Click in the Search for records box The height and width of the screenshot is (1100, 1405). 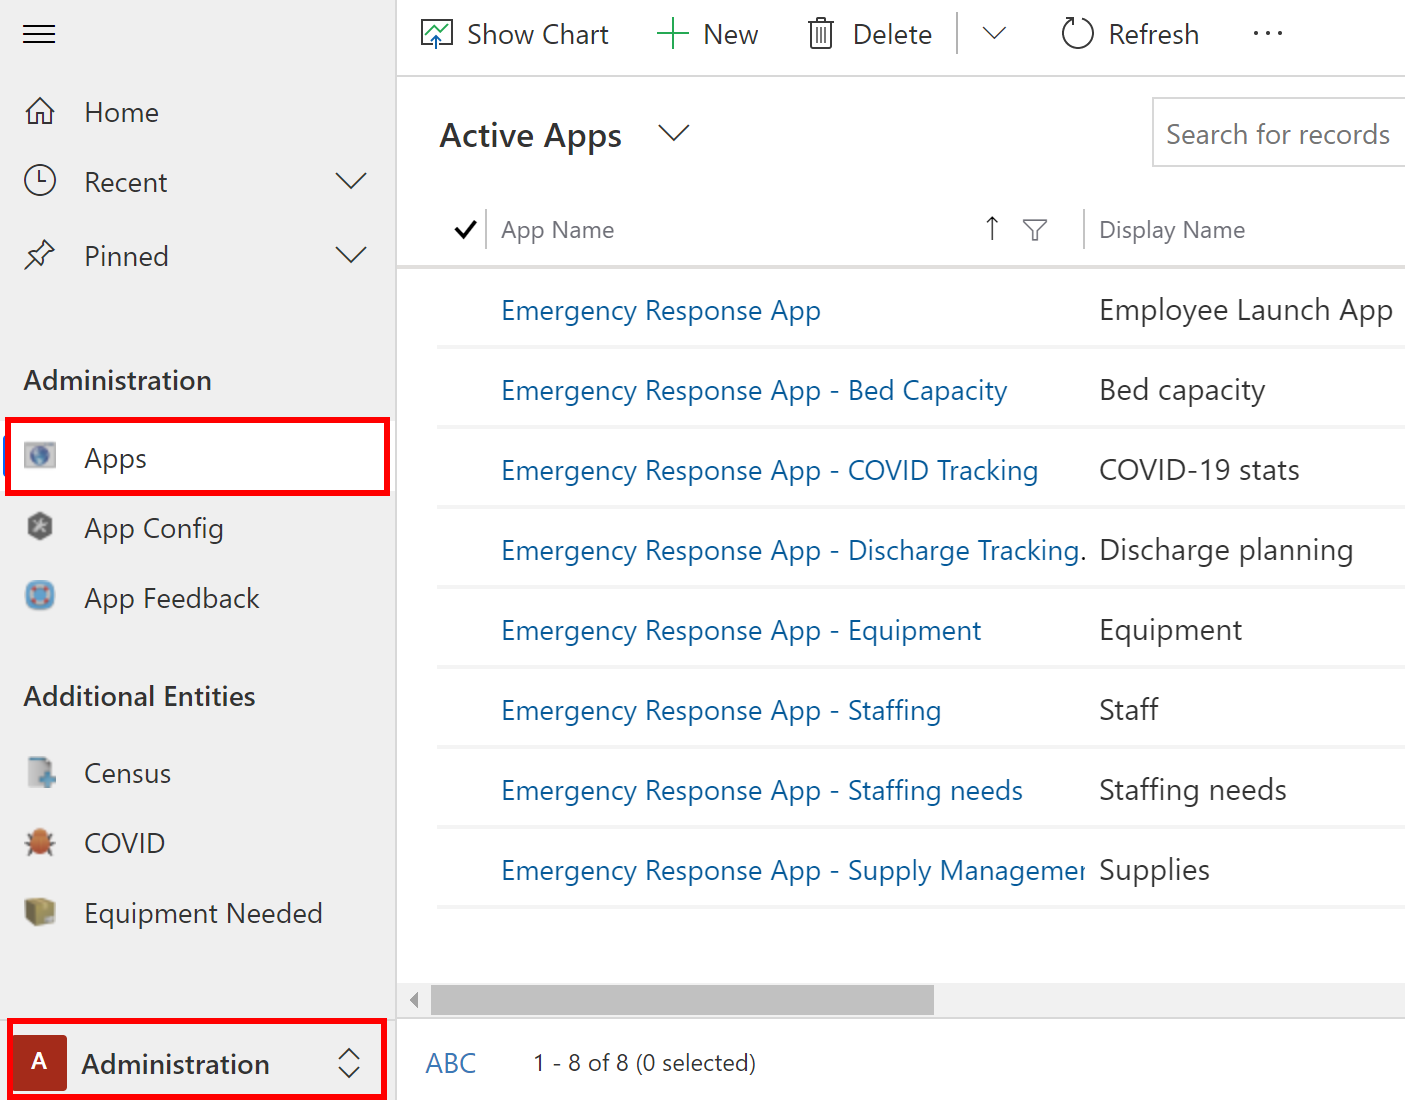click(x=1279, y=132)
